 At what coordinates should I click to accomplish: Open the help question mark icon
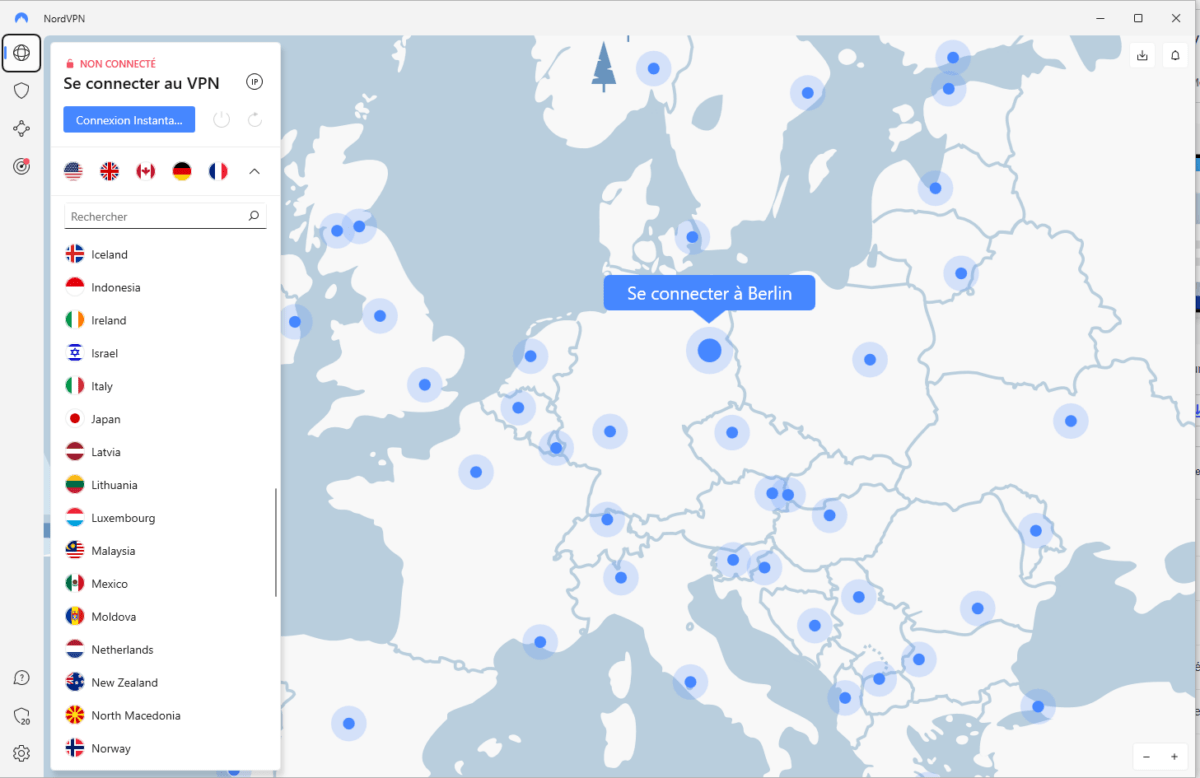pyautogui.click(x=21, y=678)
